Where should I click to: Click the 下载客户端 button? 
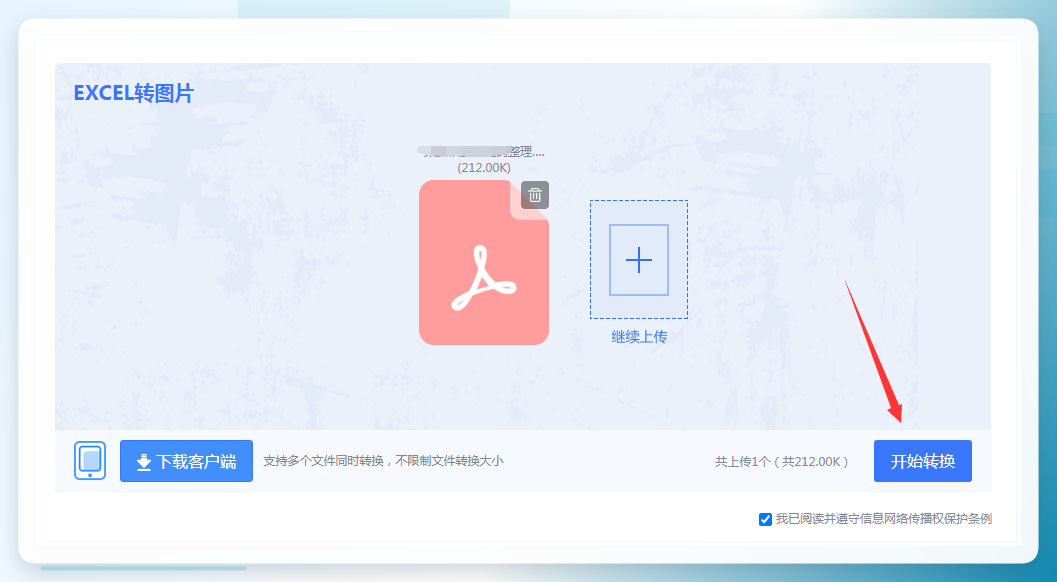click(186, 461)
